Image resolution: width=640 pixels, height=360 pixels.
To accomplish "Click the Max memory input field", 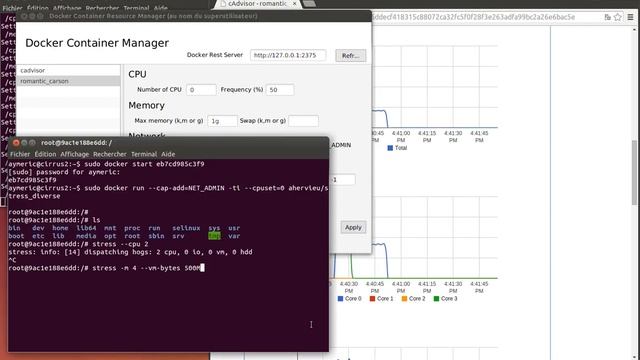I will pos(222,121).
